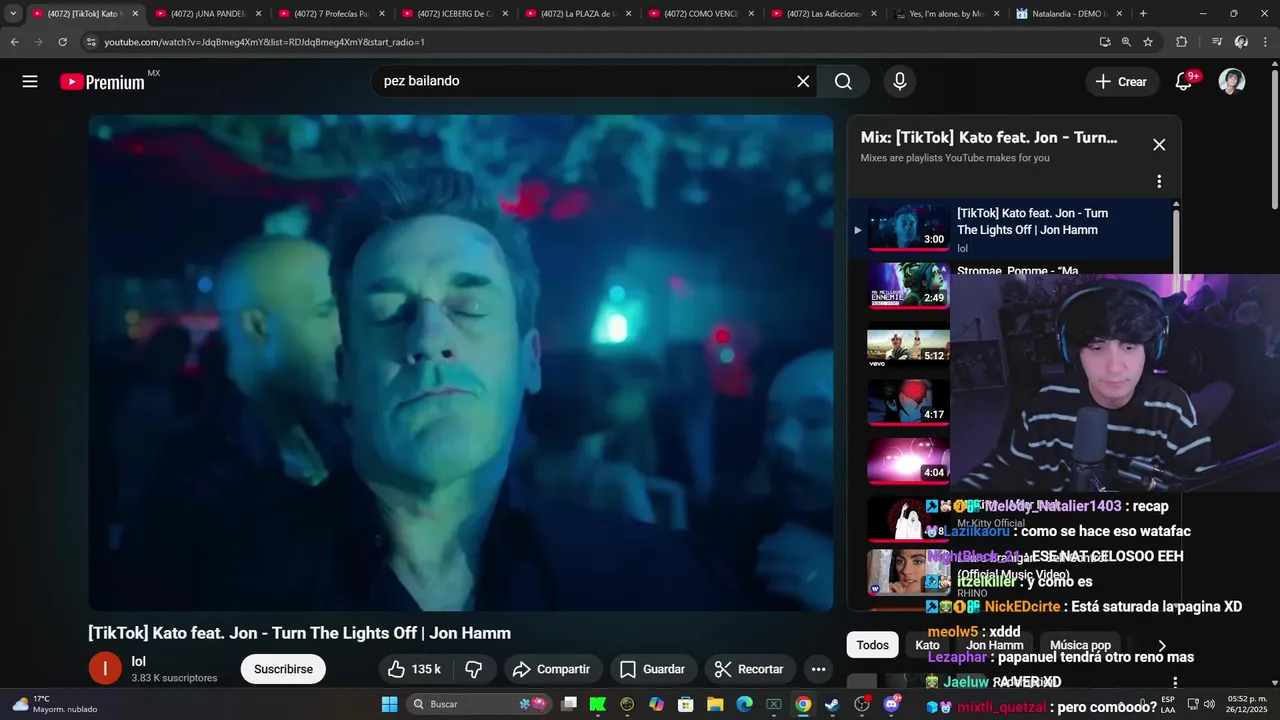Click the taskbar Buscar search box
Image resolution: width=1280 pixels, height=720 pixels.
[x=480, y=704]
